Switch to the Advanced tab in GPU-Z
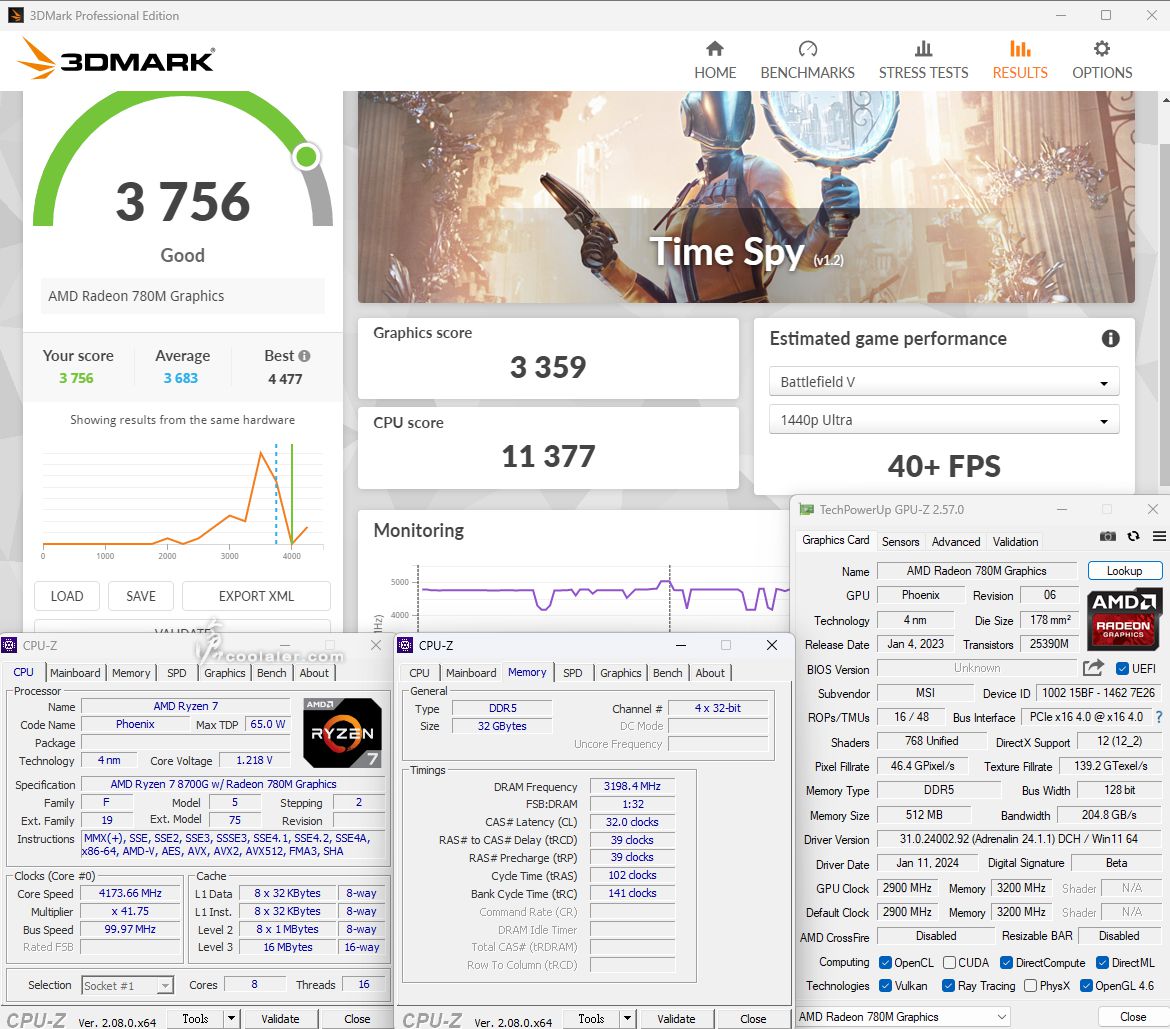The width and height of the screenshot is (1170, 1029). 955,542
